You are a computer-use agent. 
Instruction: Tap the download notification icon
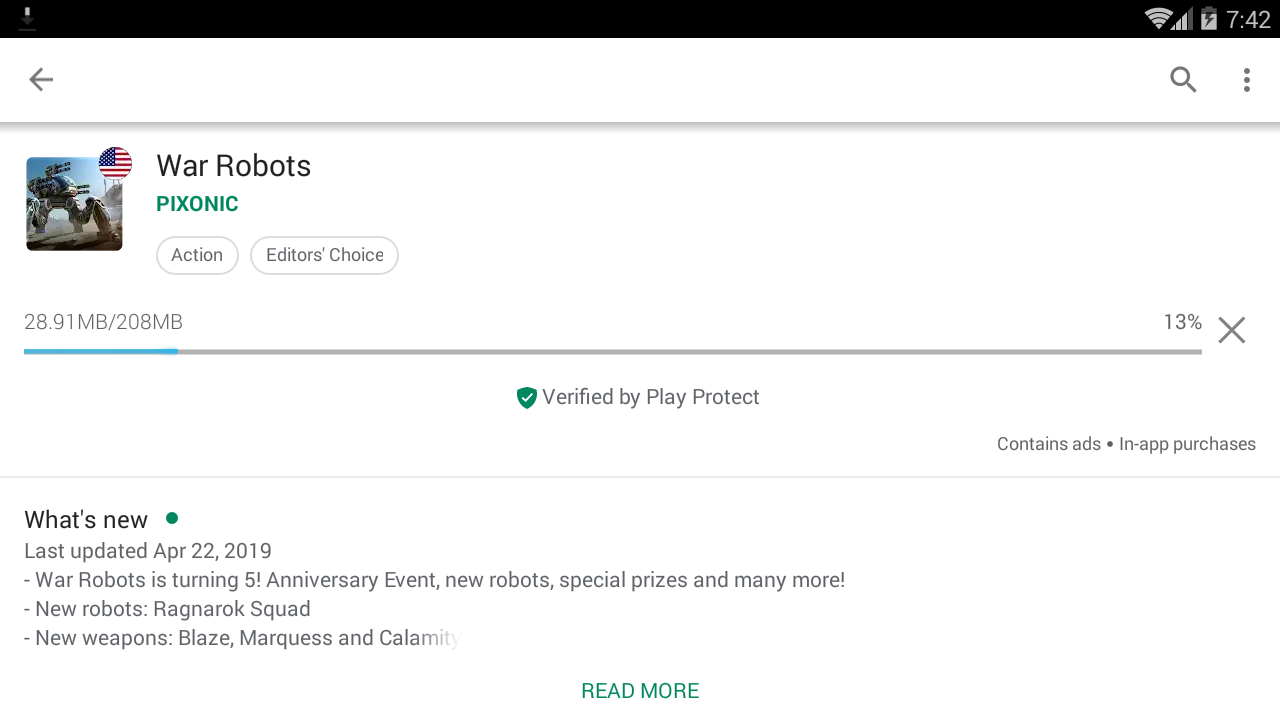coord(27,18)
